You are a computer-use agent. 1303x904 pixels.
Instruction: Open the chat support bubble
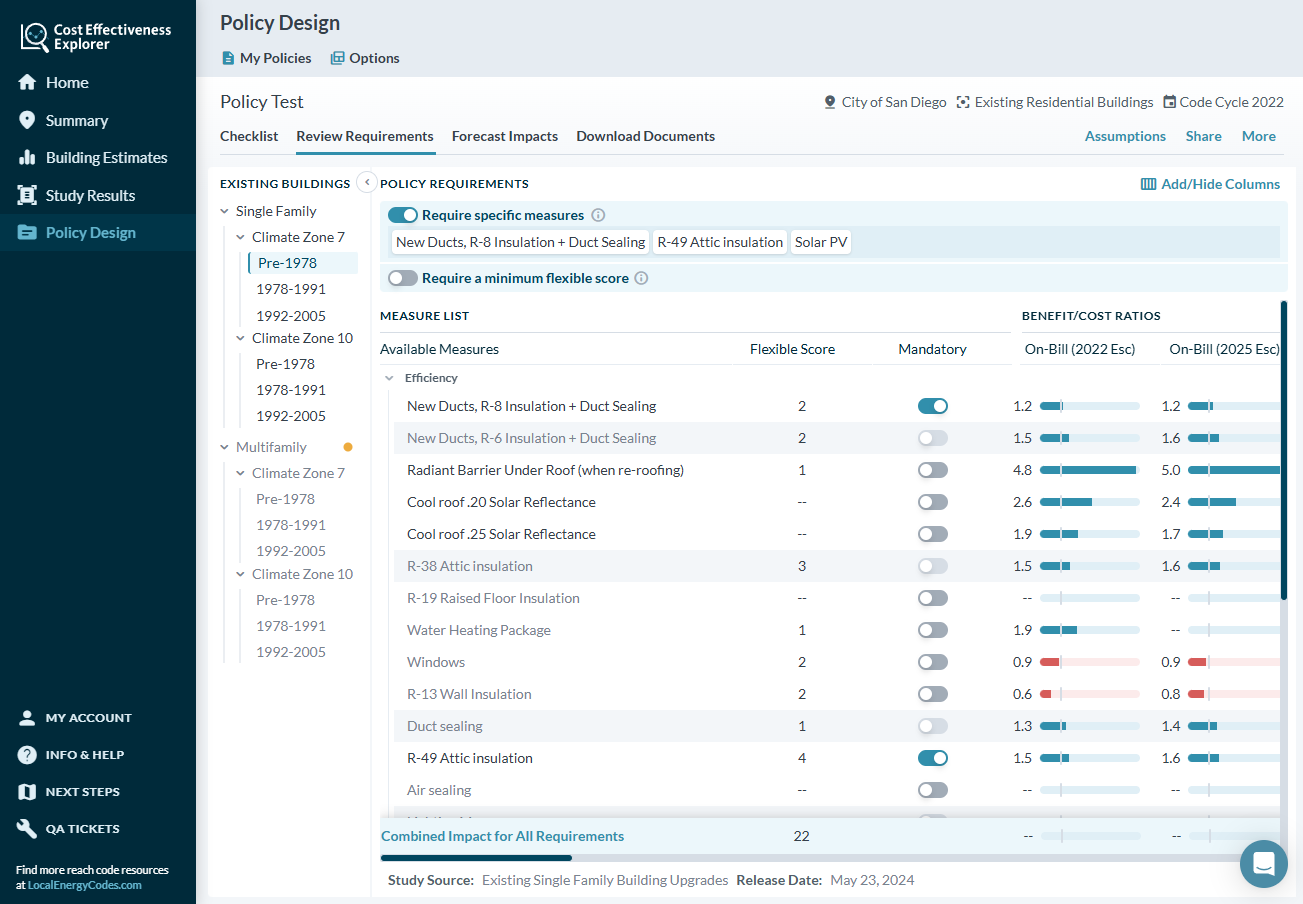tap(1264, 864)
